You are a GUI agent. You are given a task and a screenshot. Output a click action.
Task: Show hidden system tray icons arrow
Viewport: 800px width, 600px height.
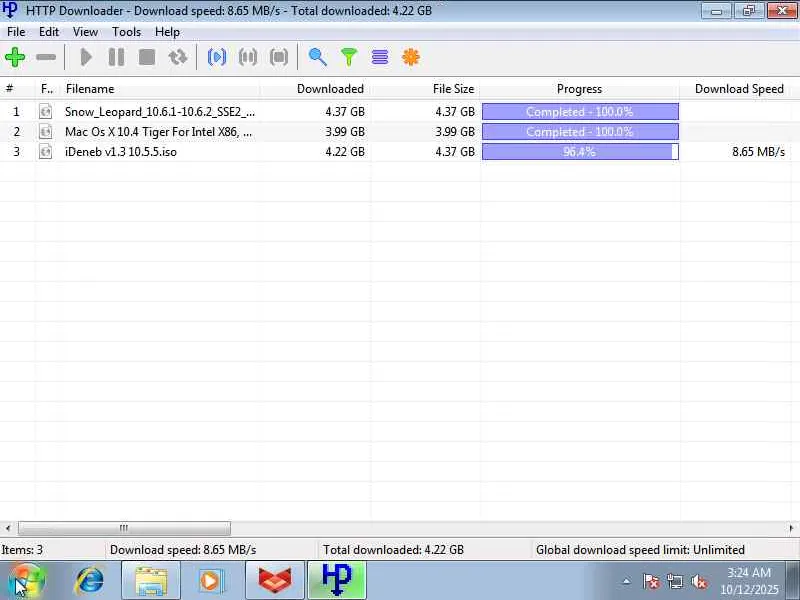(627, 581)
